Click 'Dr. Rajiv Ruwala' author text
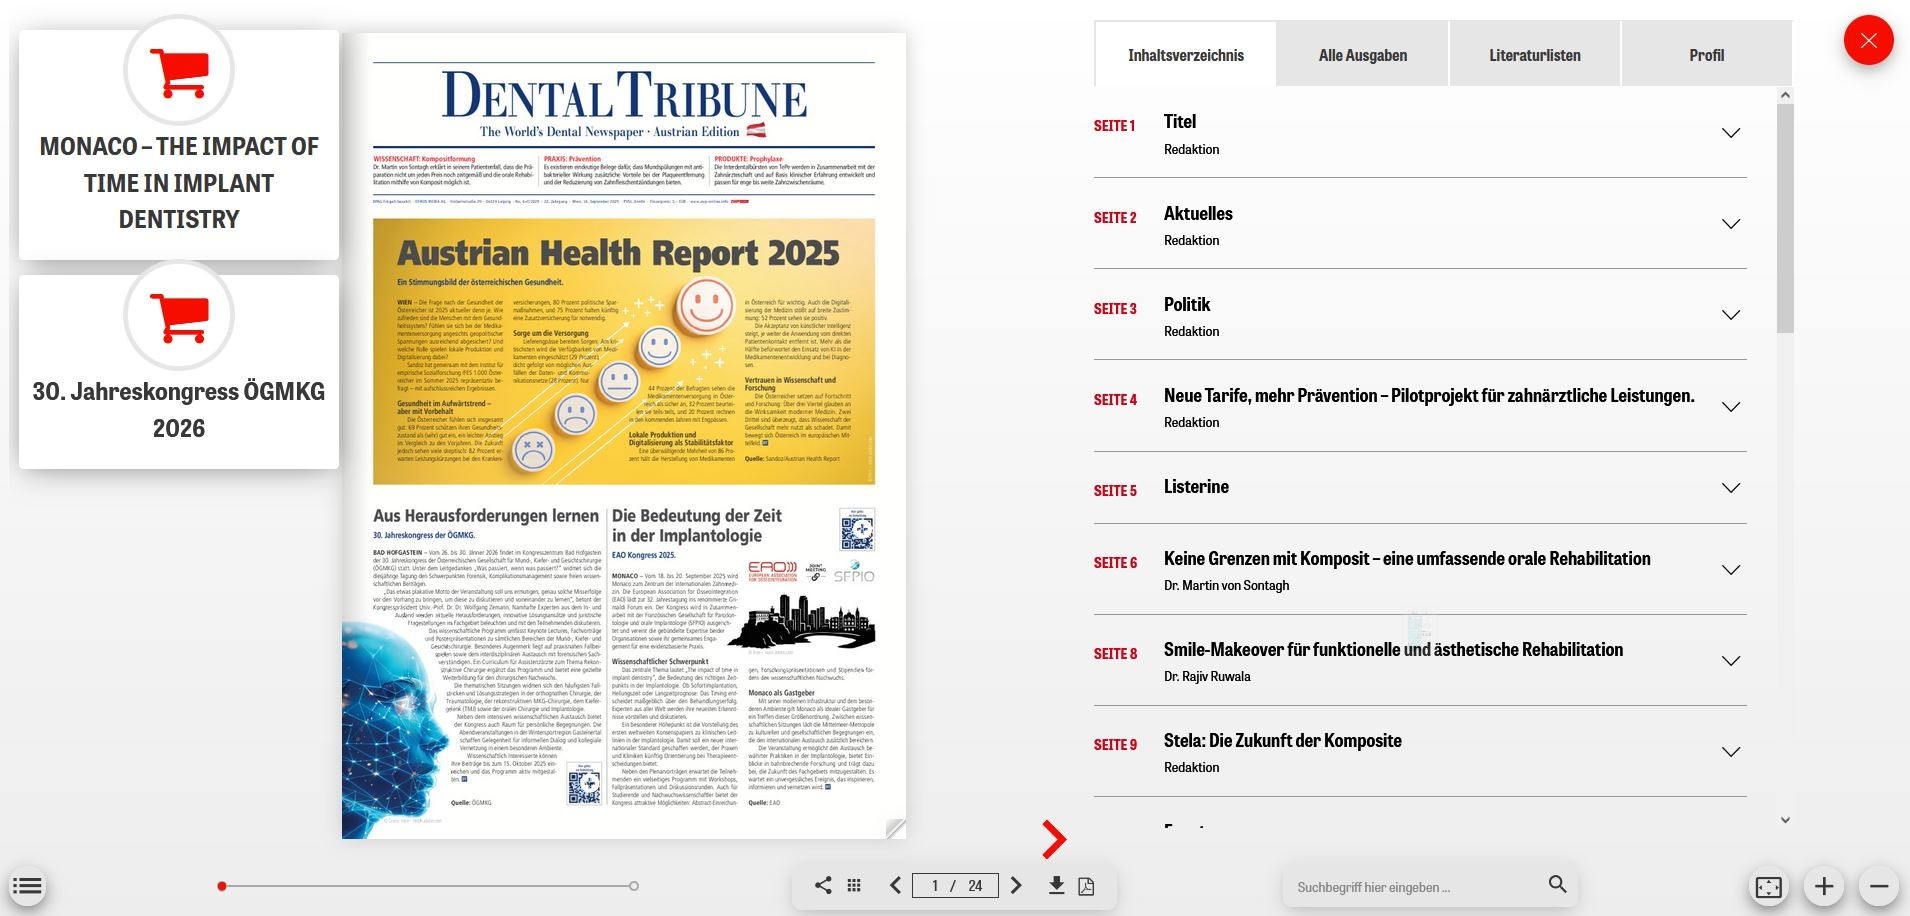The width and height of the screenshot is (1910, 916). 1207,677
